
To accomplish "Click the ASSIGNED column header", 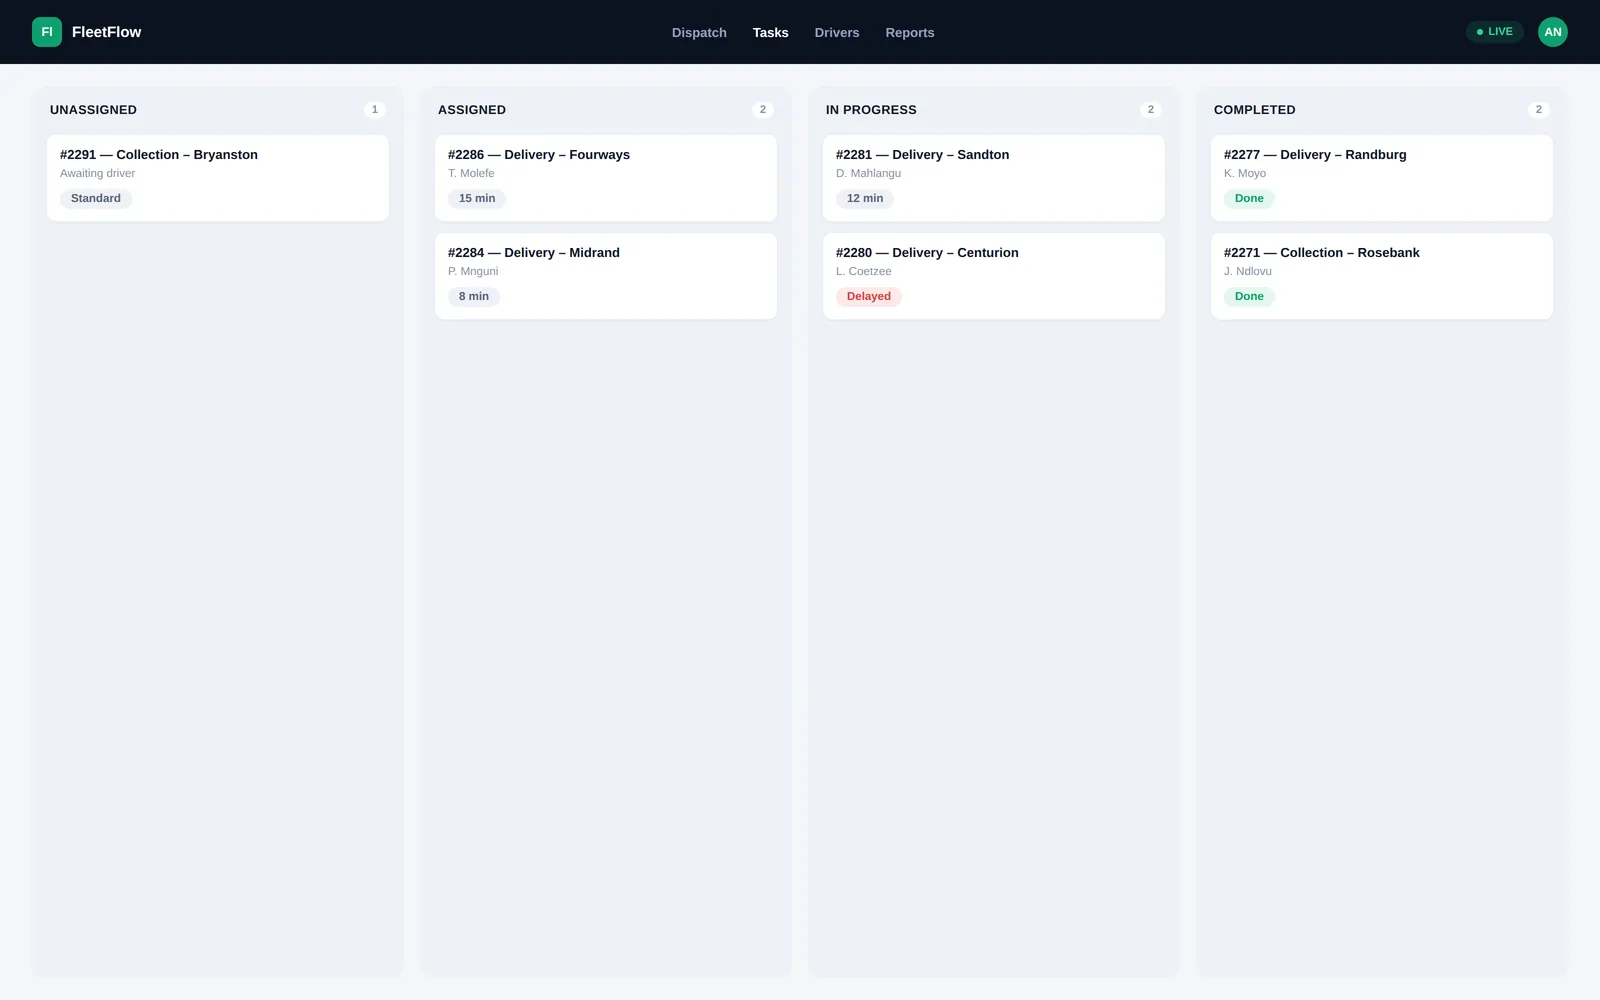I will (x=472, y=110).
